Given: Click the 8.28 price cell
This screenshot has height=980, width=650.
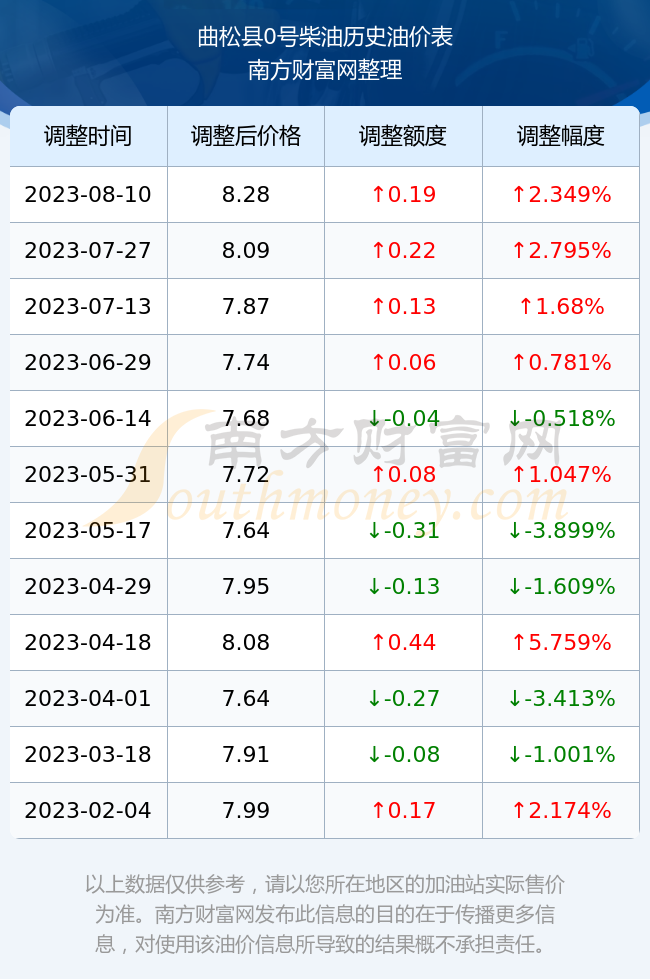Looking at the screenshot, I should (x=246, y=194).
